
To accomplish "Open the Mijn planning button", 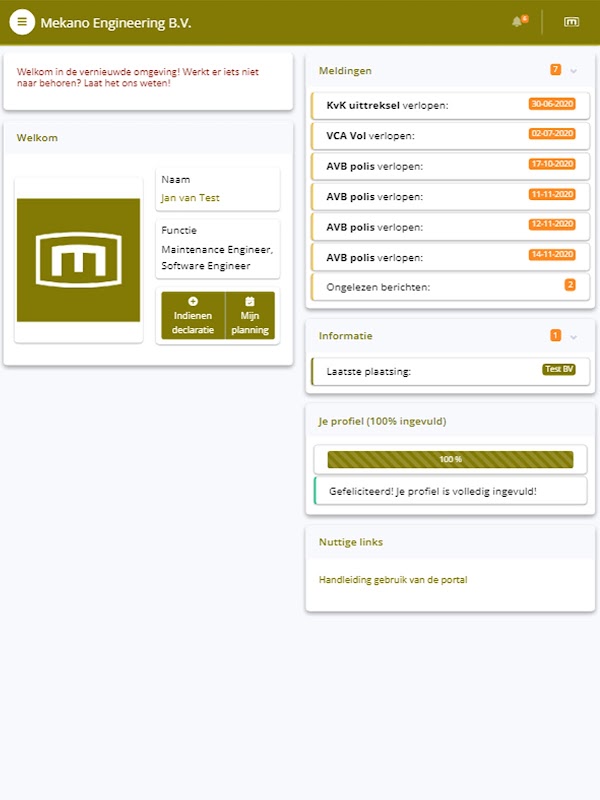I will coord(250,315).
